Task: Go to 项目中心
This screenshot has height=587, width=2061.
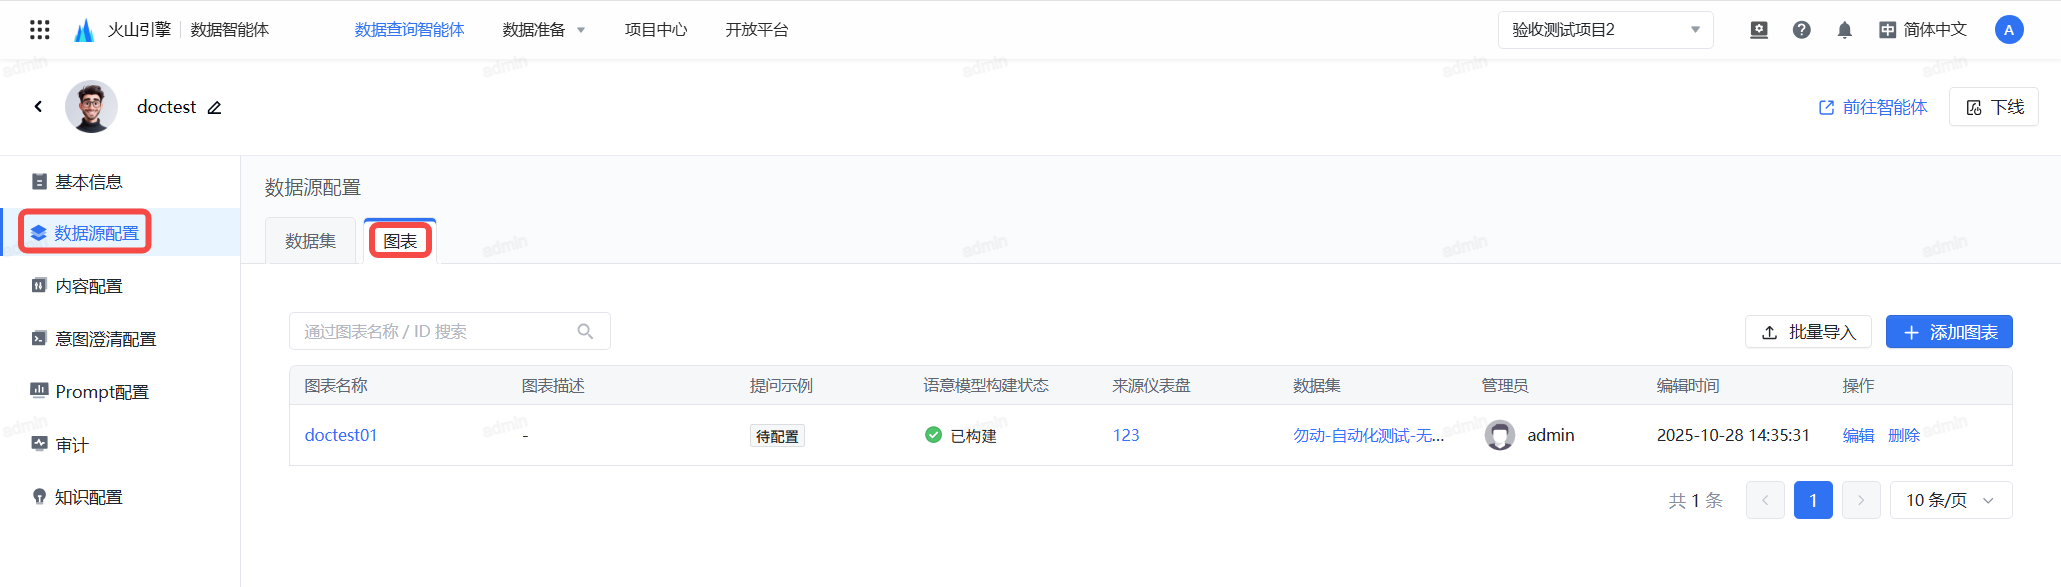Action: tap(656, 30)
